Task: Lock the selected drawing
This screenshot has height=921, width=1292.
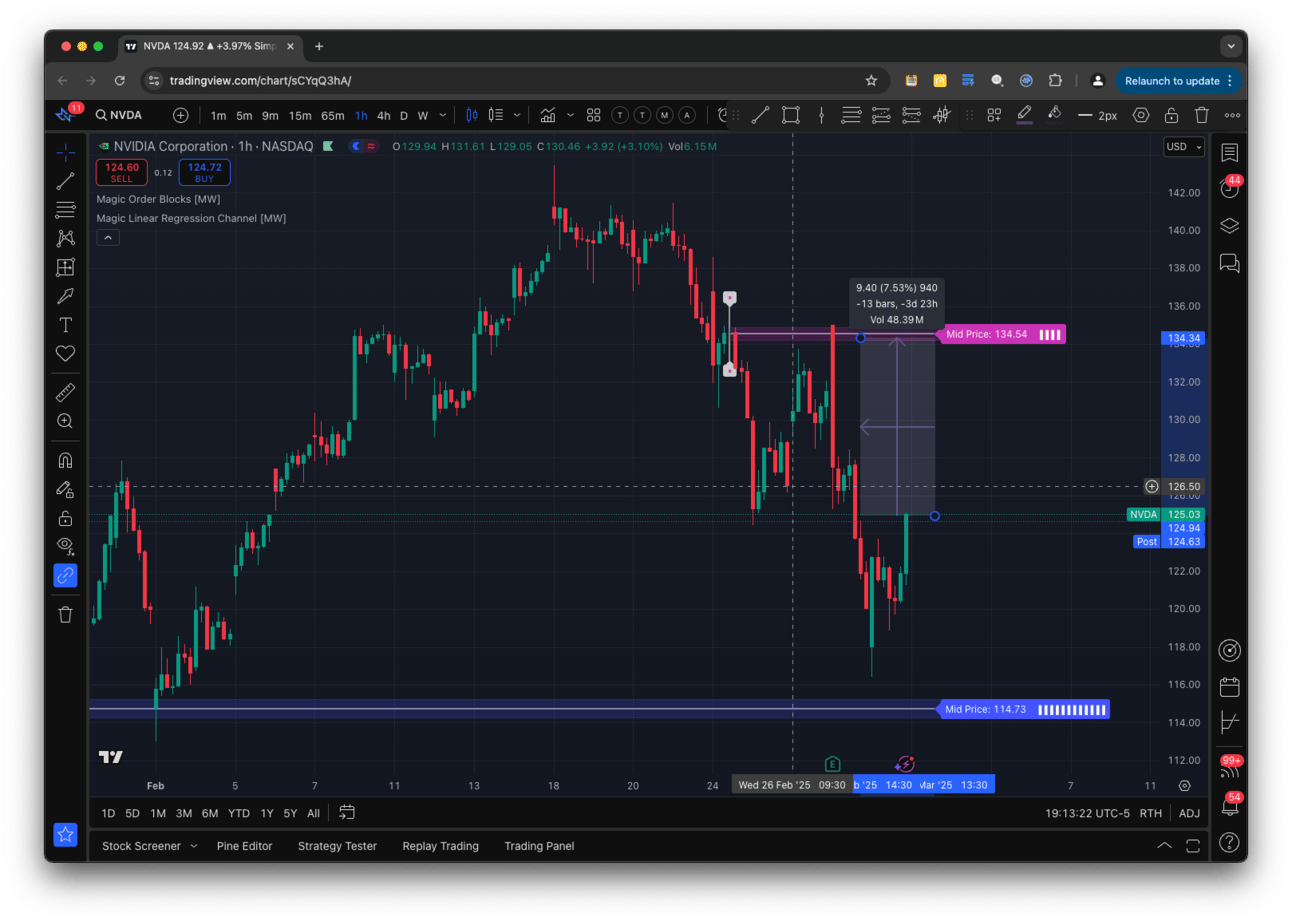Action: [1171, 116]
